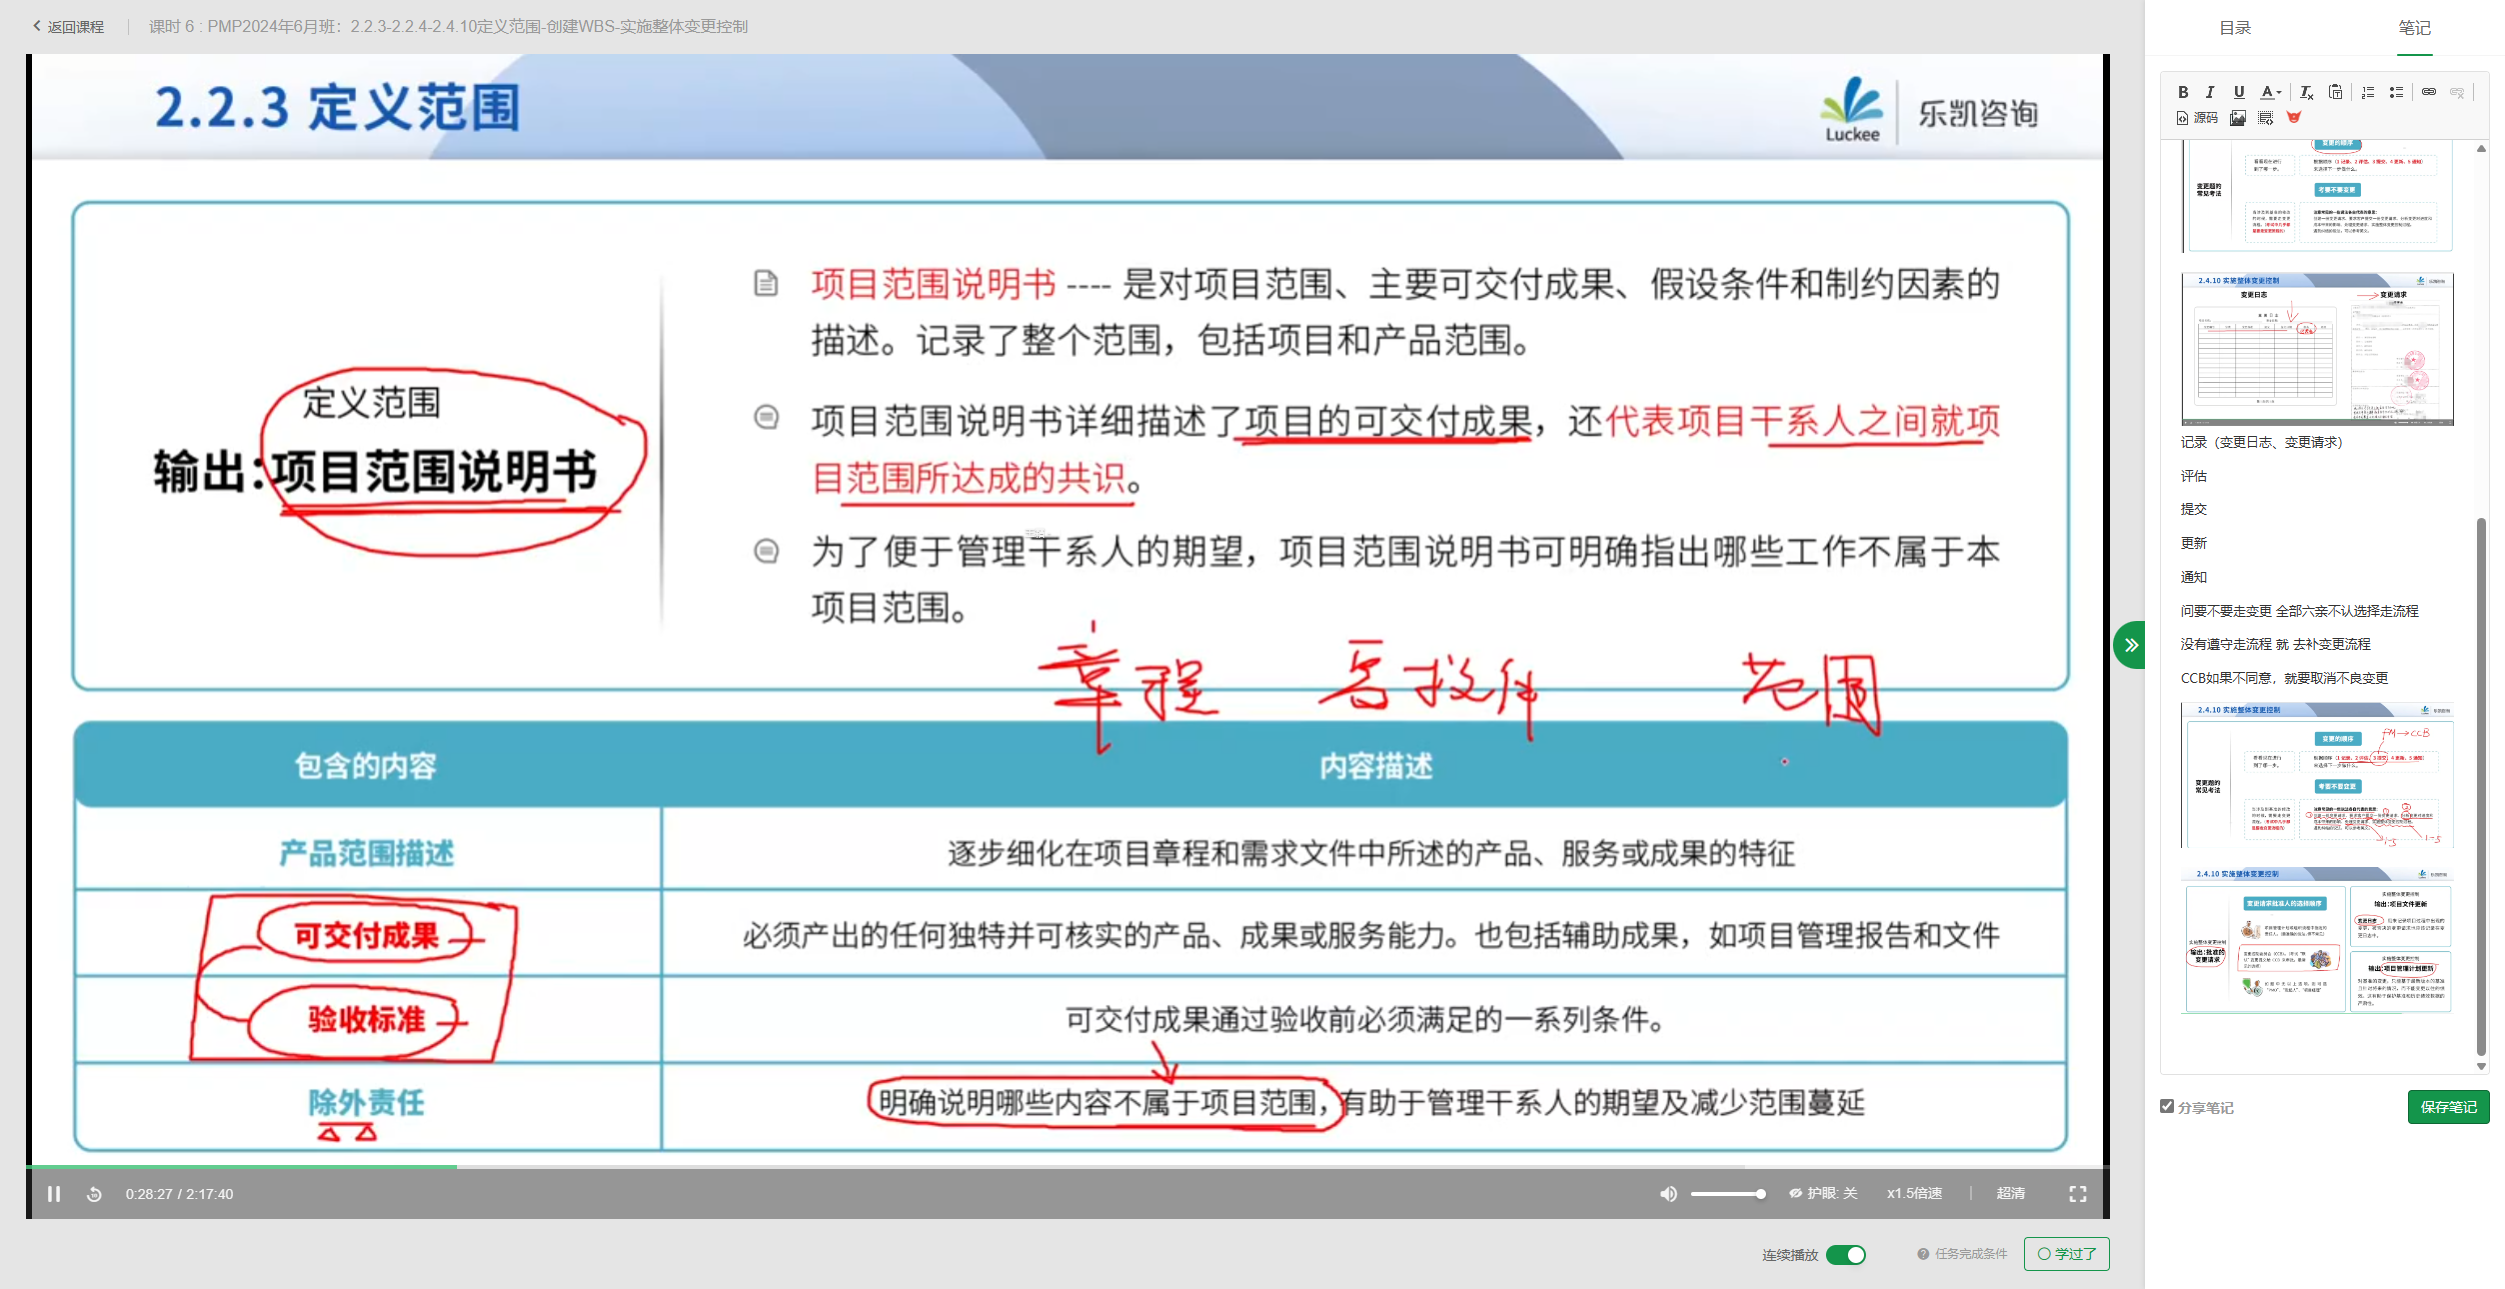
Task: Click the remove format icon
Action: pyautogui.click(x=2306, y=92)
